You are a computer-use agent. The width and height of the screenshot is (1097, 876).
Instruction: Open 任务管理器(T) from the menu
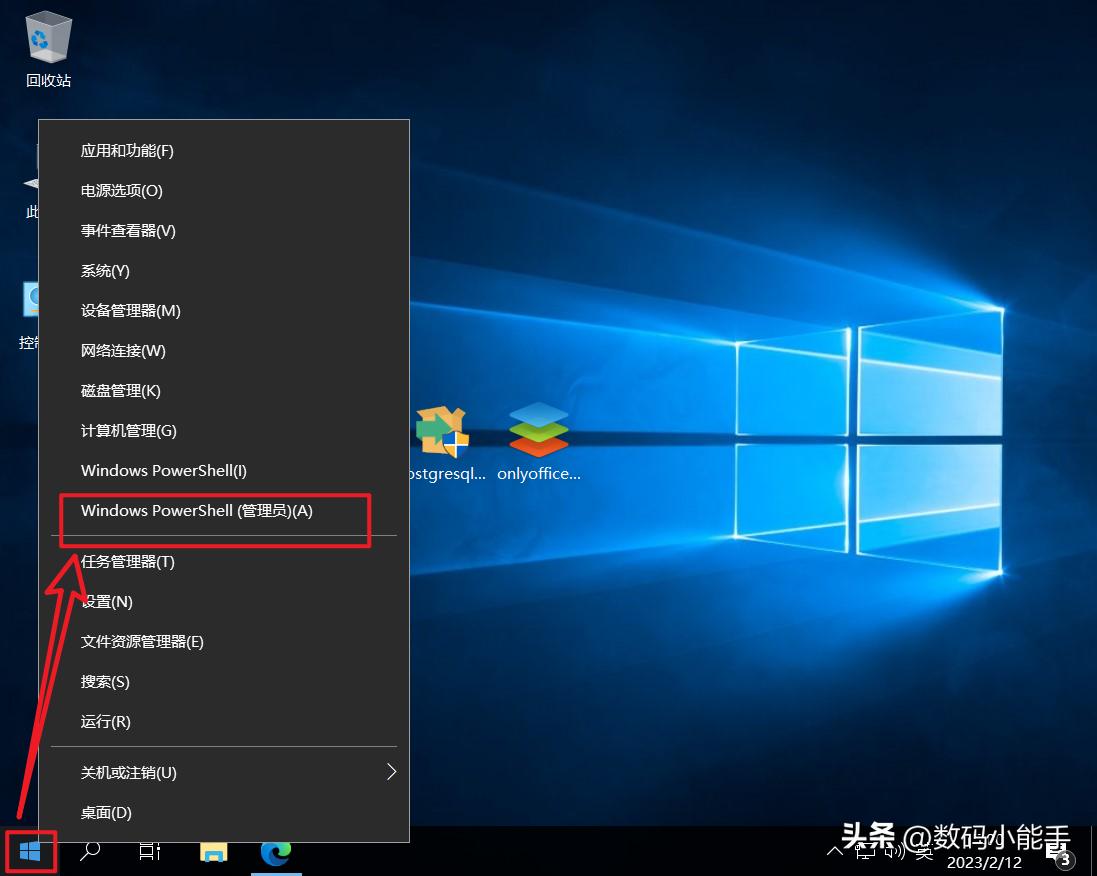[224, 561]
